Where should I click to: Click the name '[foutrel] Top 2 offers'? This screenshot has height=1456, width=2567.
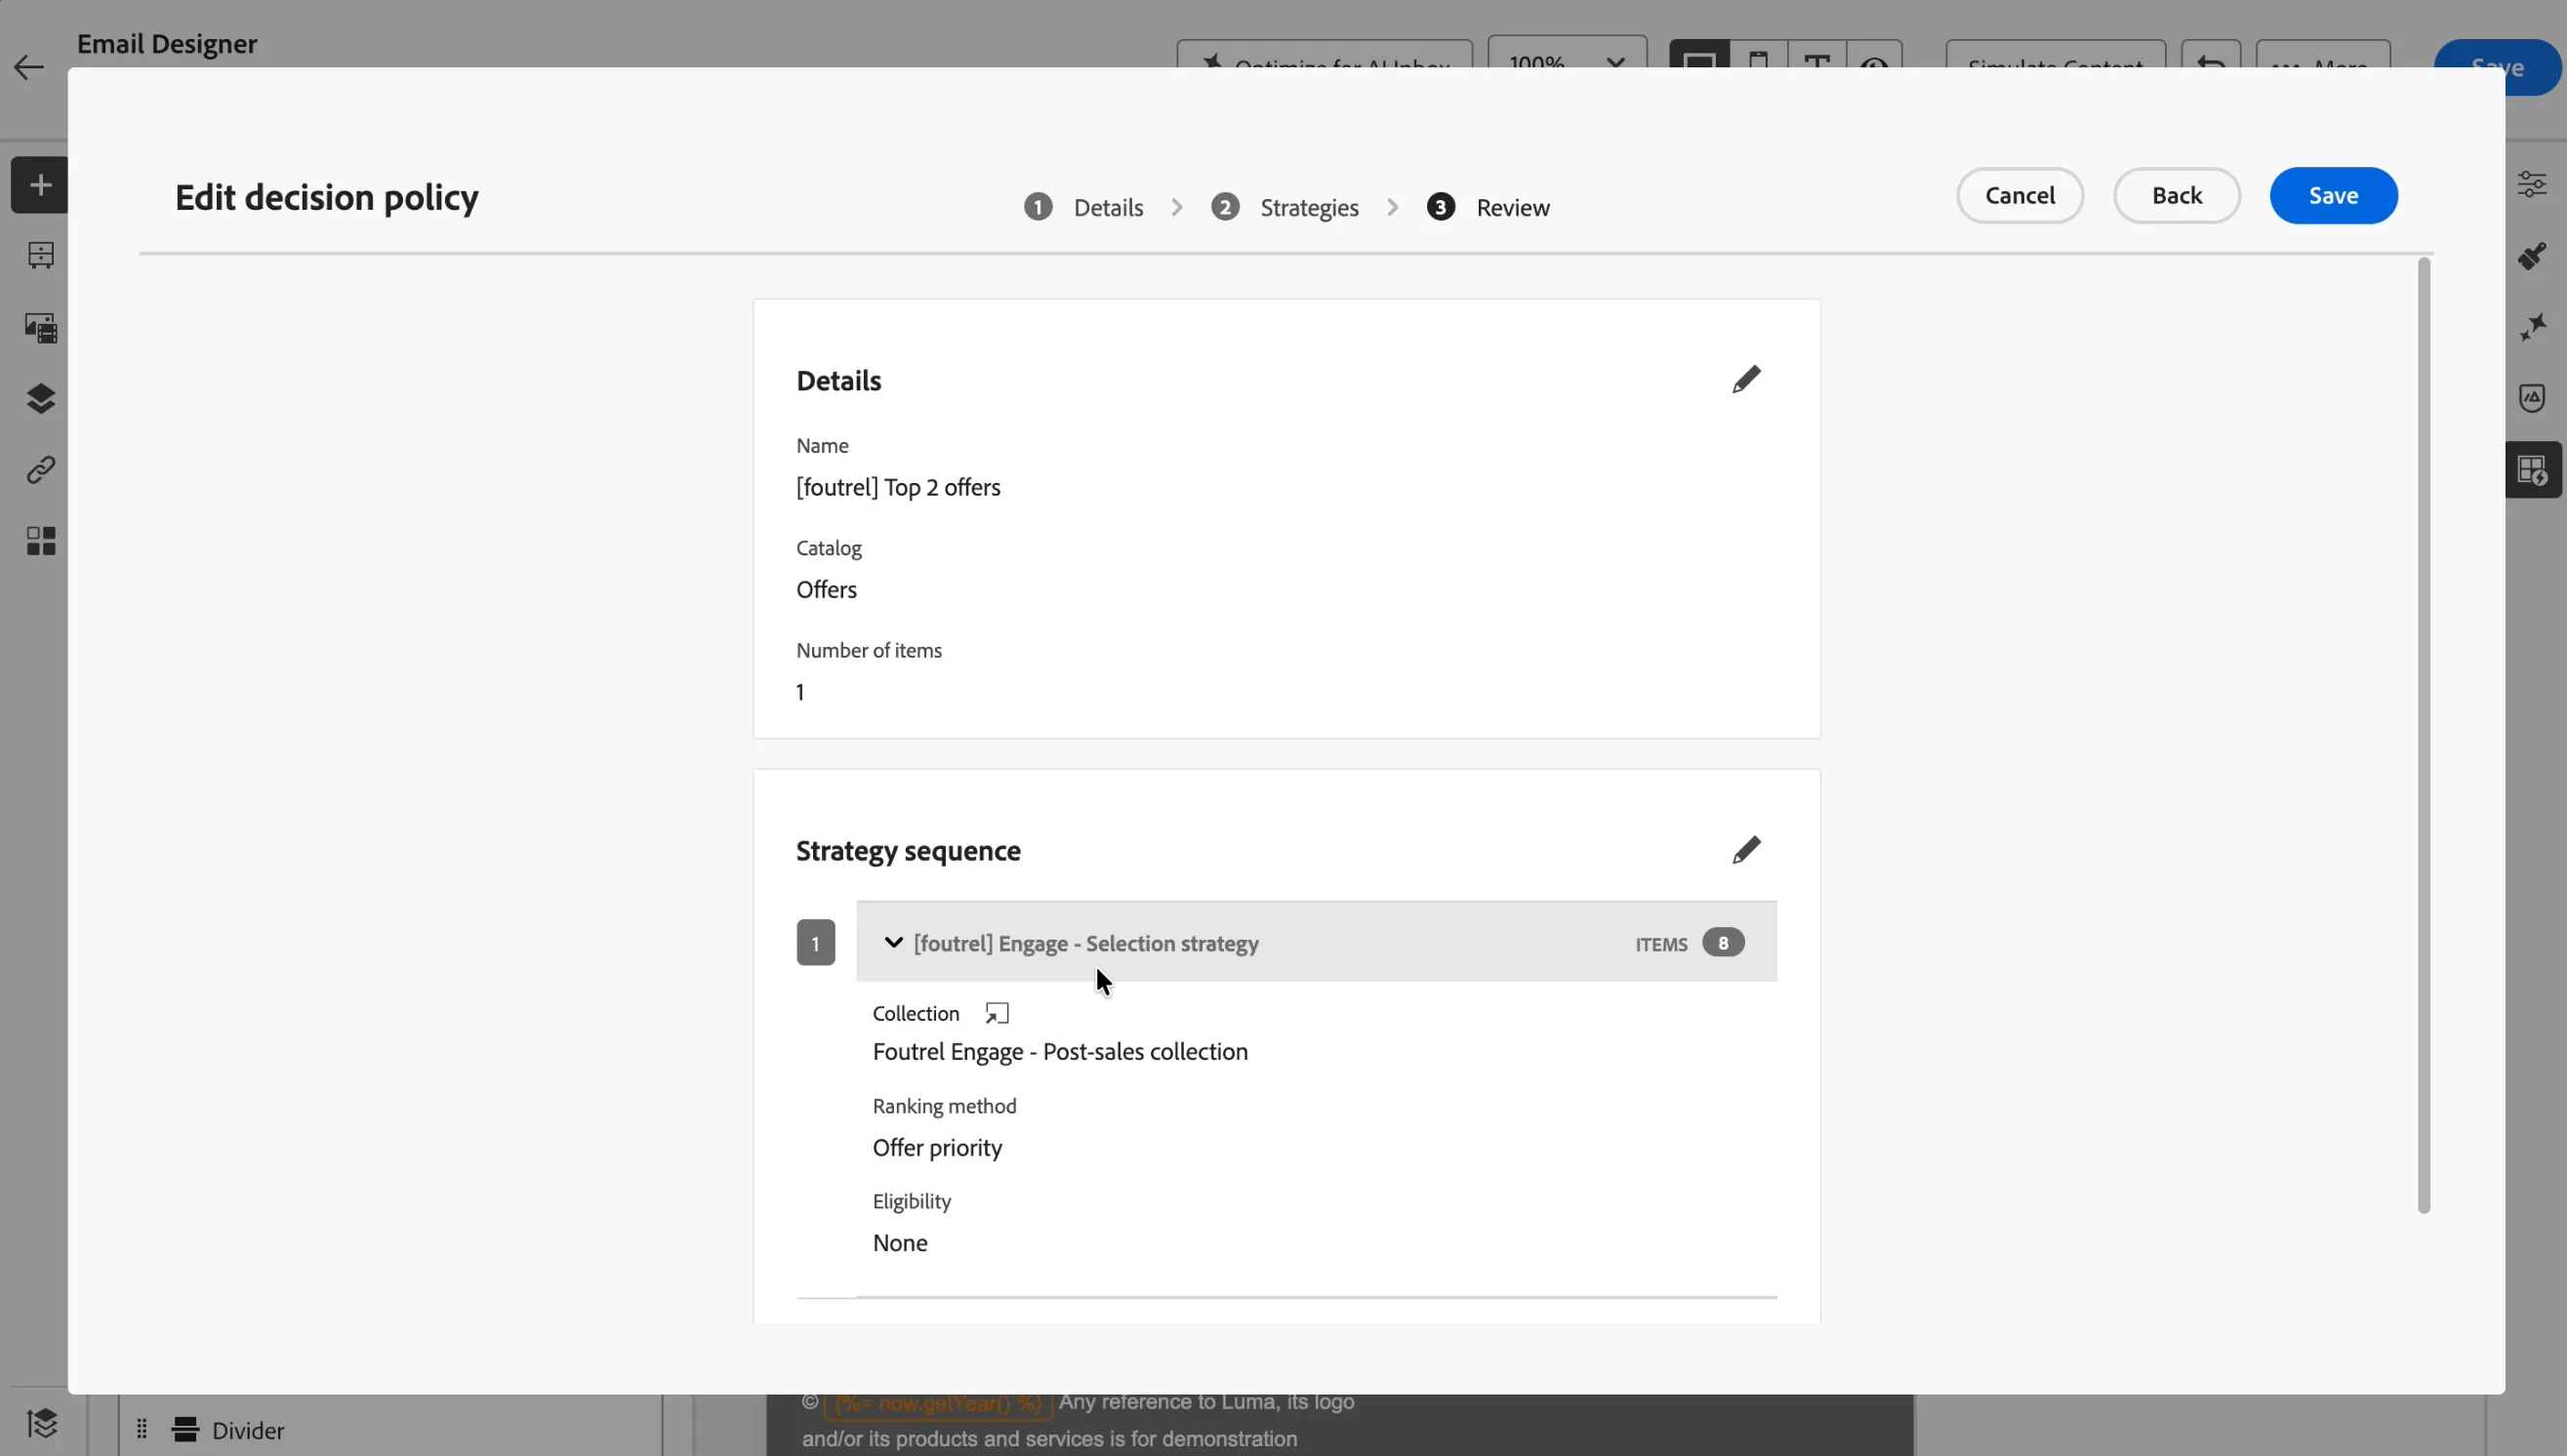pyautogui.click(x=898, y=487)
